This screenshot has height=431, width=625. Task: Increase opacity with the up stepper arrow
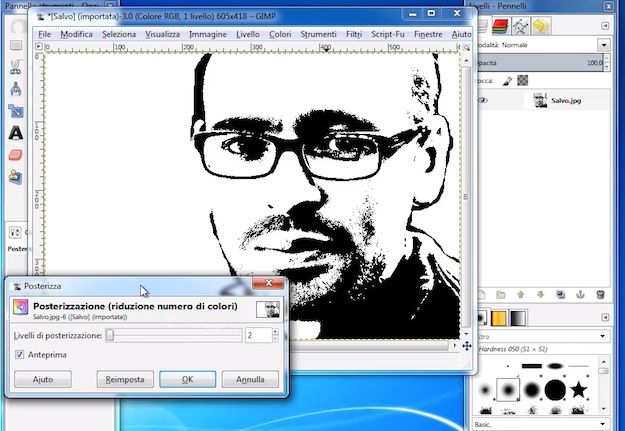pos(607,59)
